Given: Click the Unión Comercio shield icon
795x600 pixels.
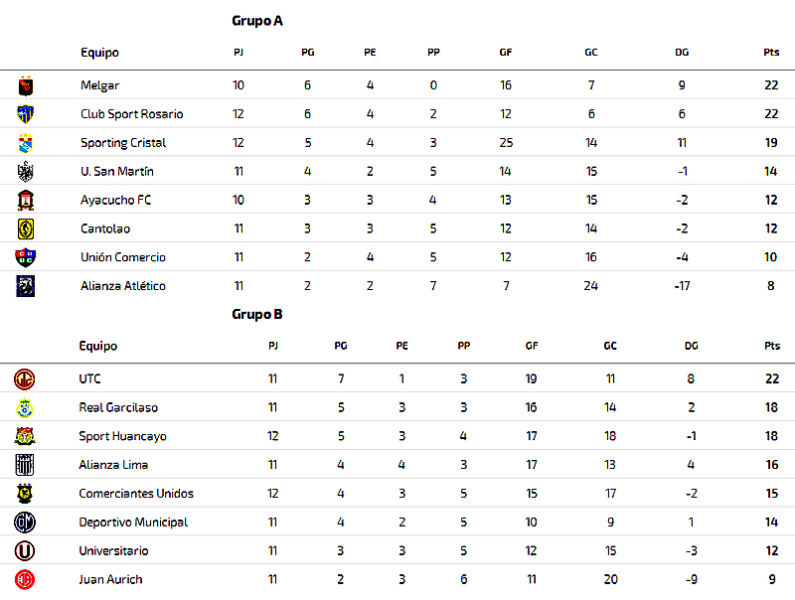Looking at the screenshot, I should (25, 257).
